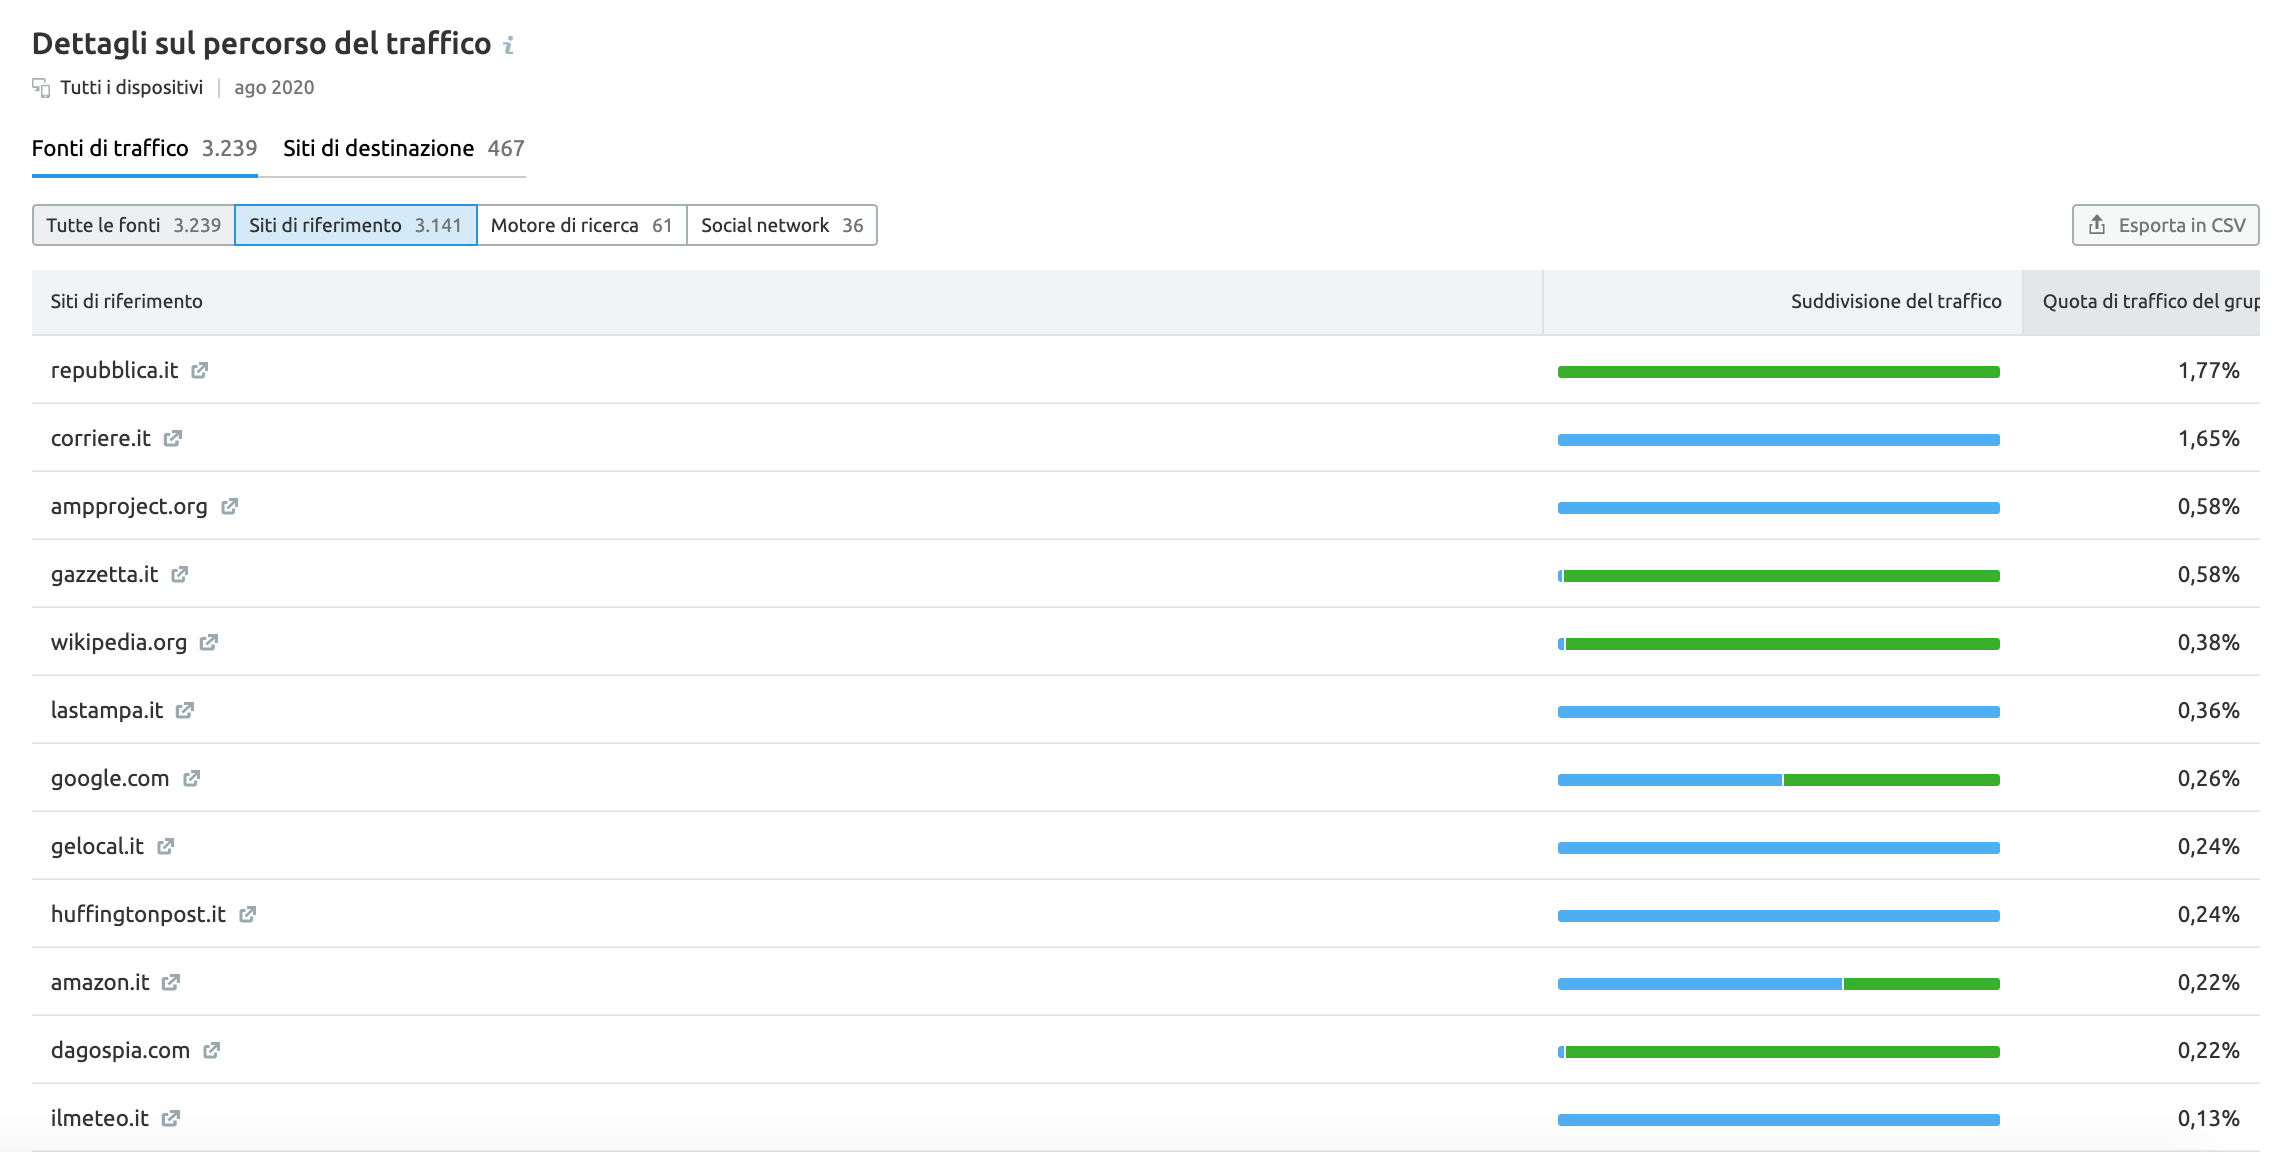The image size is (2294, 1152).
Task: Filter by Motore di ricerca
Action: click(581, 225)
